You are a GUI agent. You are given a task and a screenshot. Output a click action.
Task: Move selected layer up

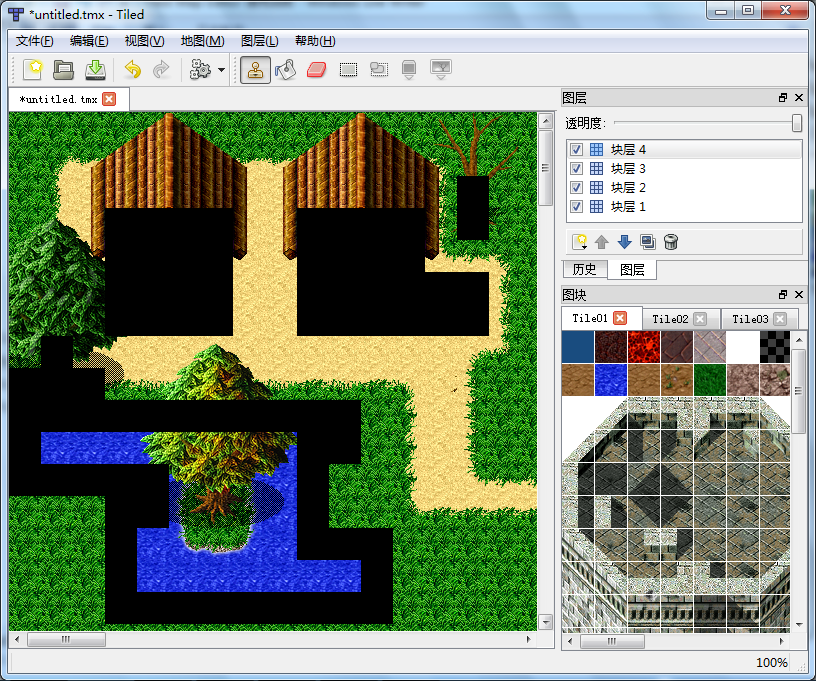[602, 242]
